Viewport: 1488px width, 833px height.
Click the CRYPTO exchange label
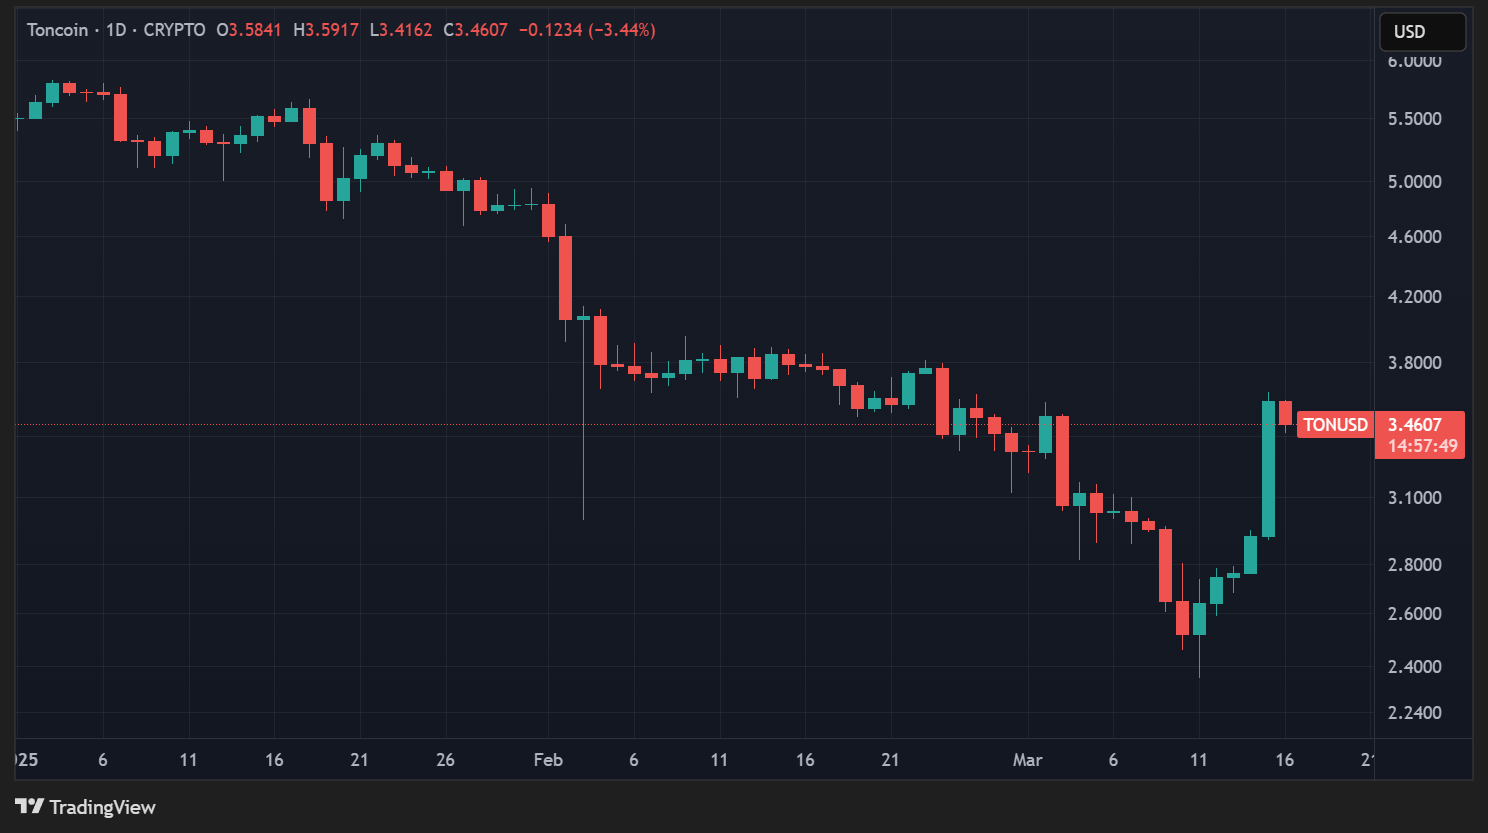coord(174,30)
